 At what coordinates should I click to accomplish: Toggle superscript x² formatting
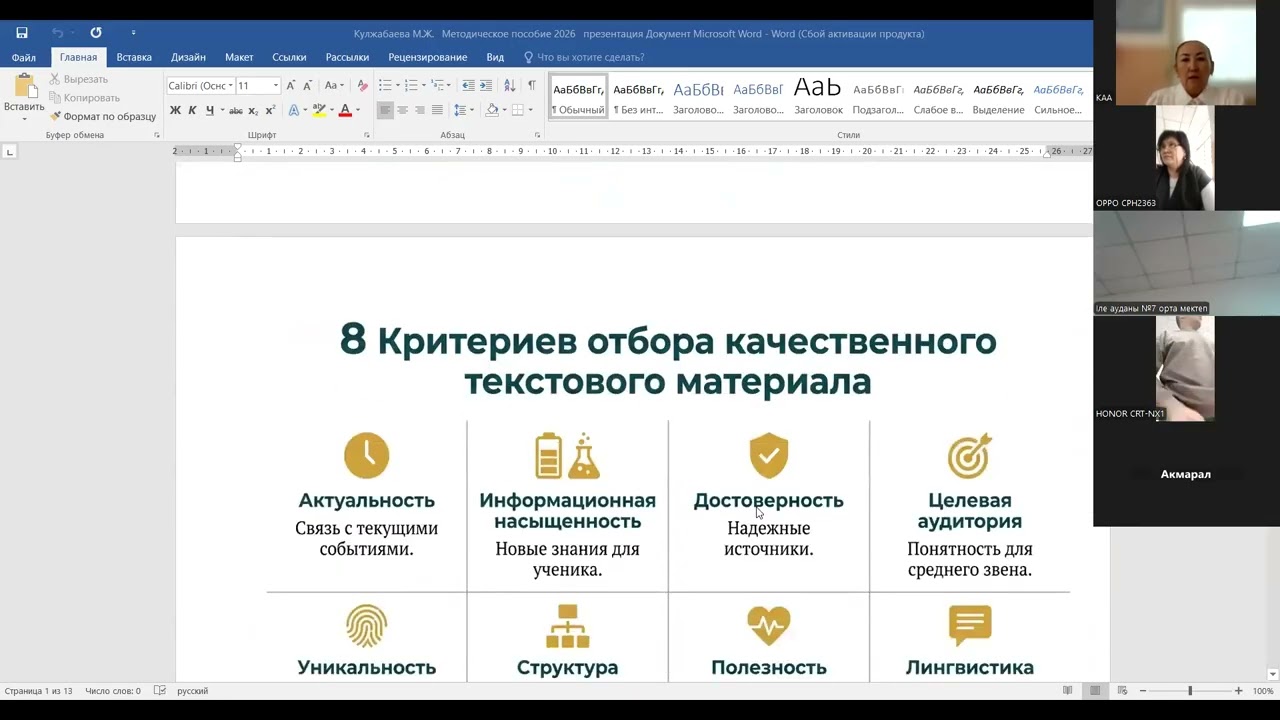[x=270, y=110]
